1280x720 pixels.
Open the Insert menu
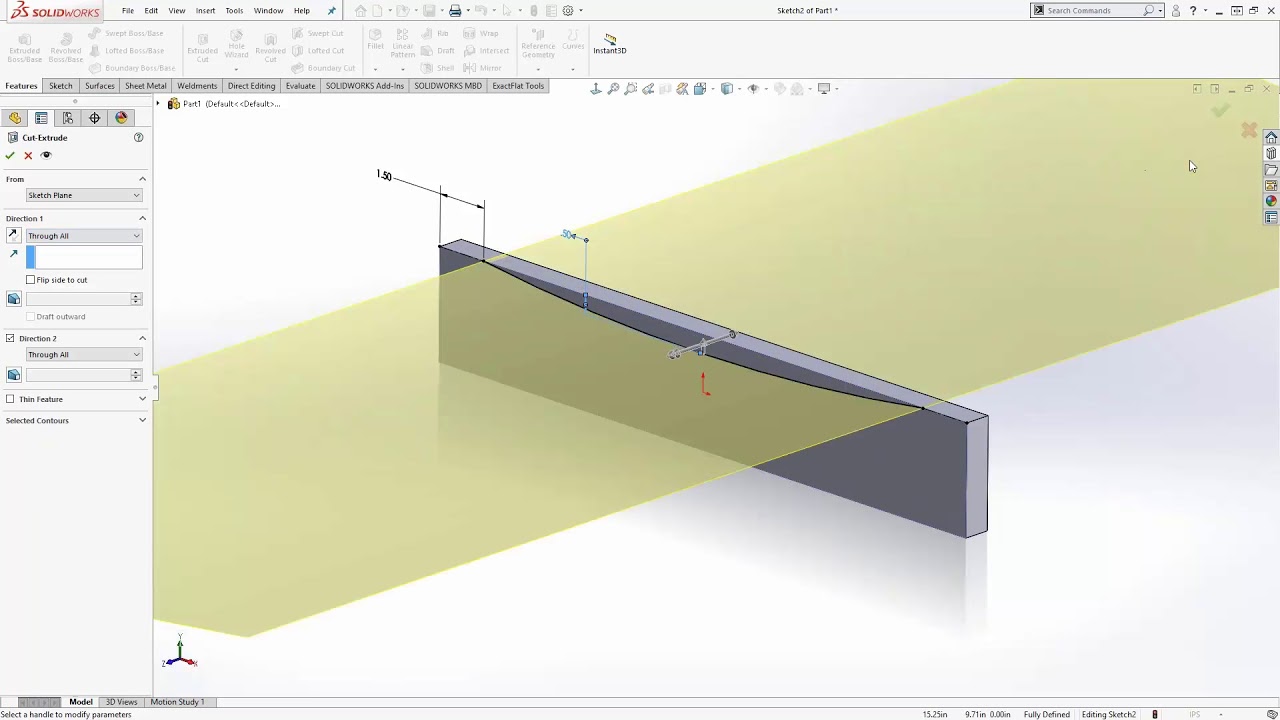point(205,10)
